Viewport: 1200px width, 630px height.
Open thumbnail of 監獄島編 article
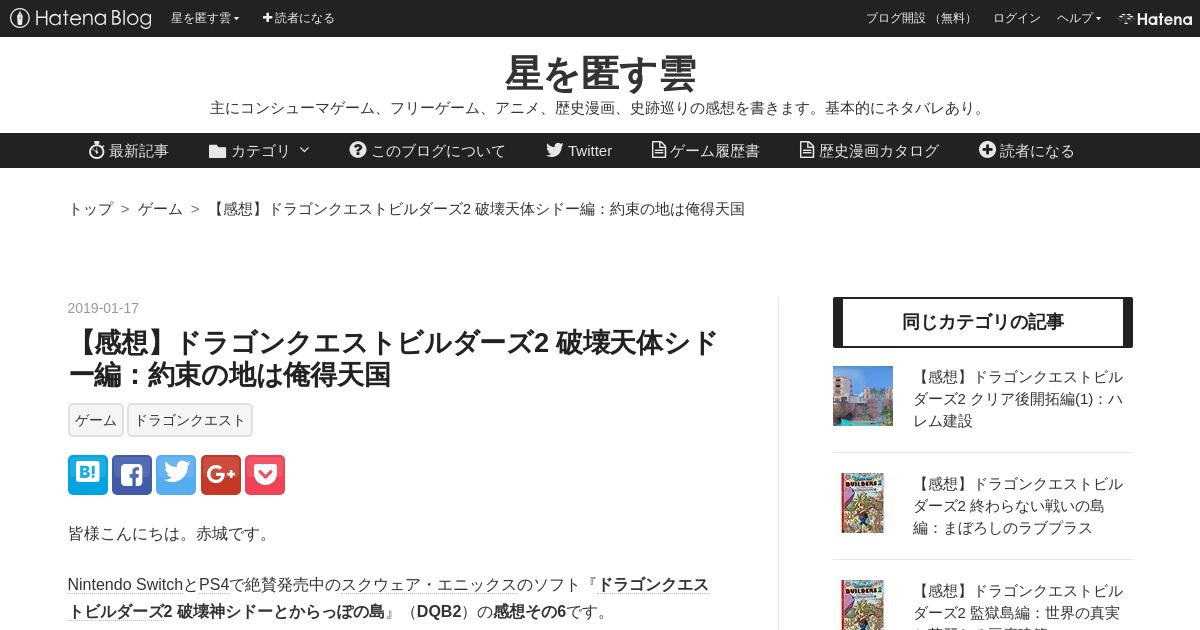[863, 605]
